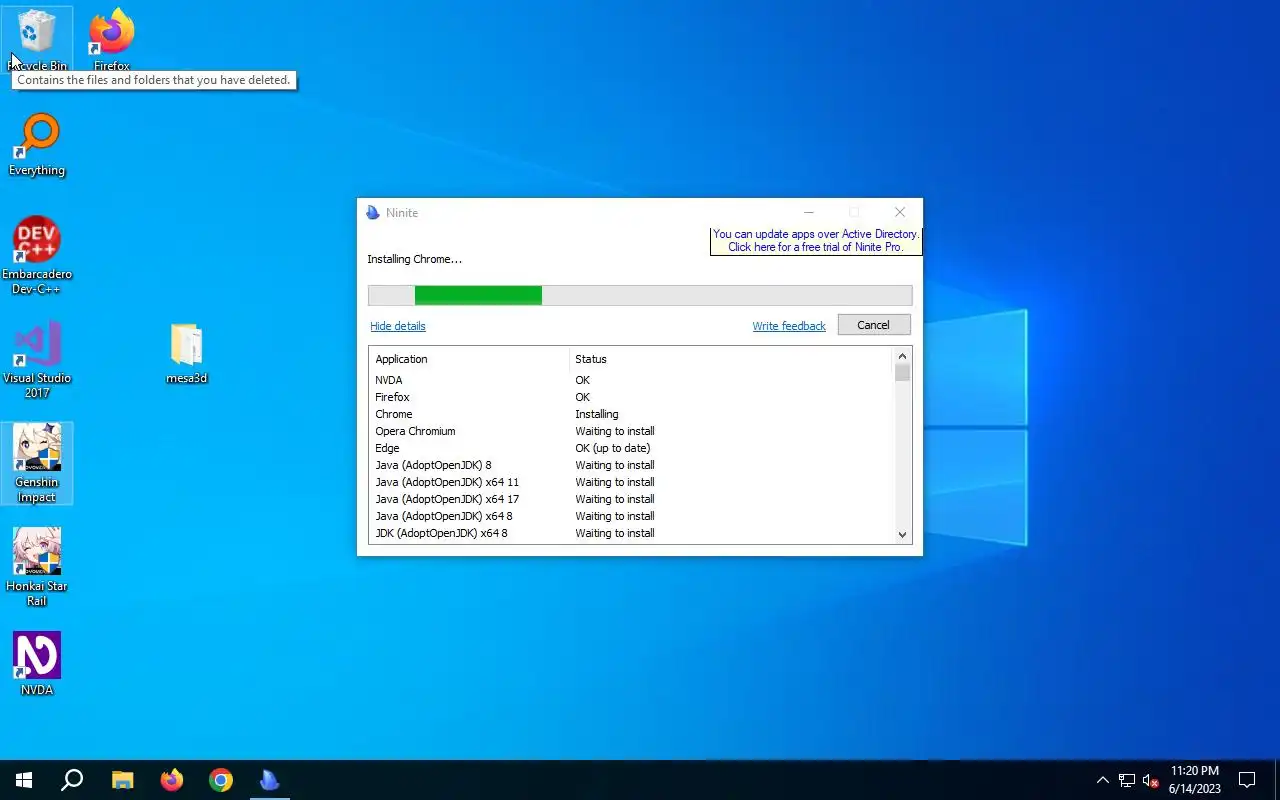Select the Recycle Bin desktop icon
1280x800 pixels.
[37, 40]
